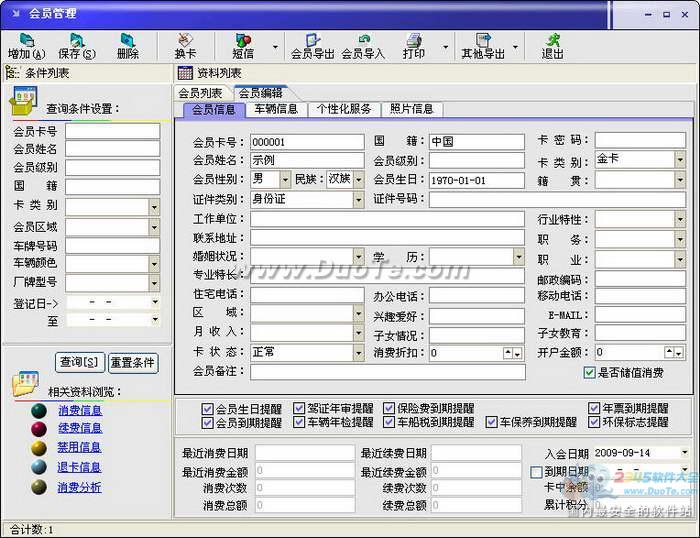Click the 会员导入 member import icon
The width and height of the screenshot is (700, 538).
363,46
